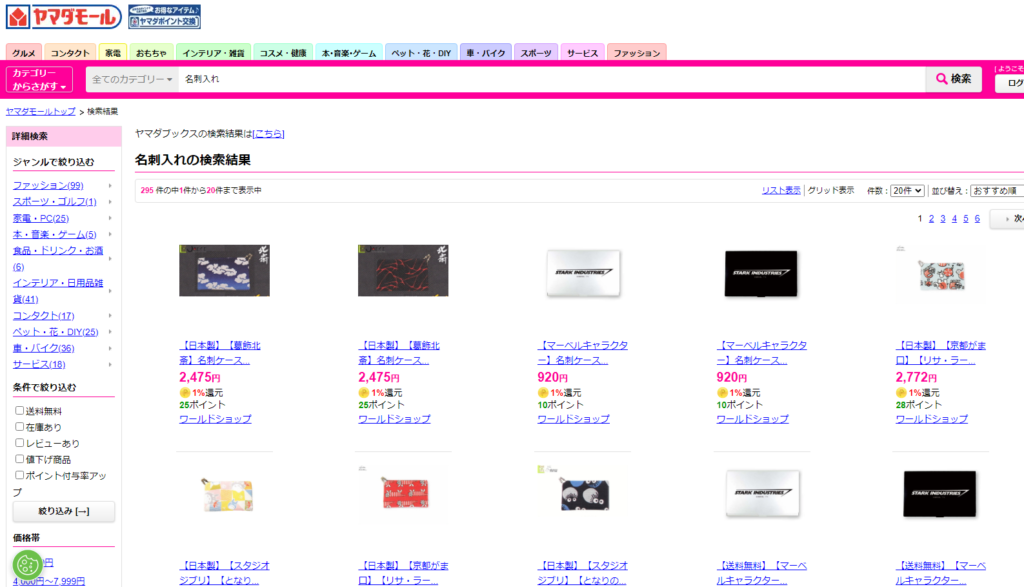Open the インテリア・雑貨 tab

click(x=213, y=53)
